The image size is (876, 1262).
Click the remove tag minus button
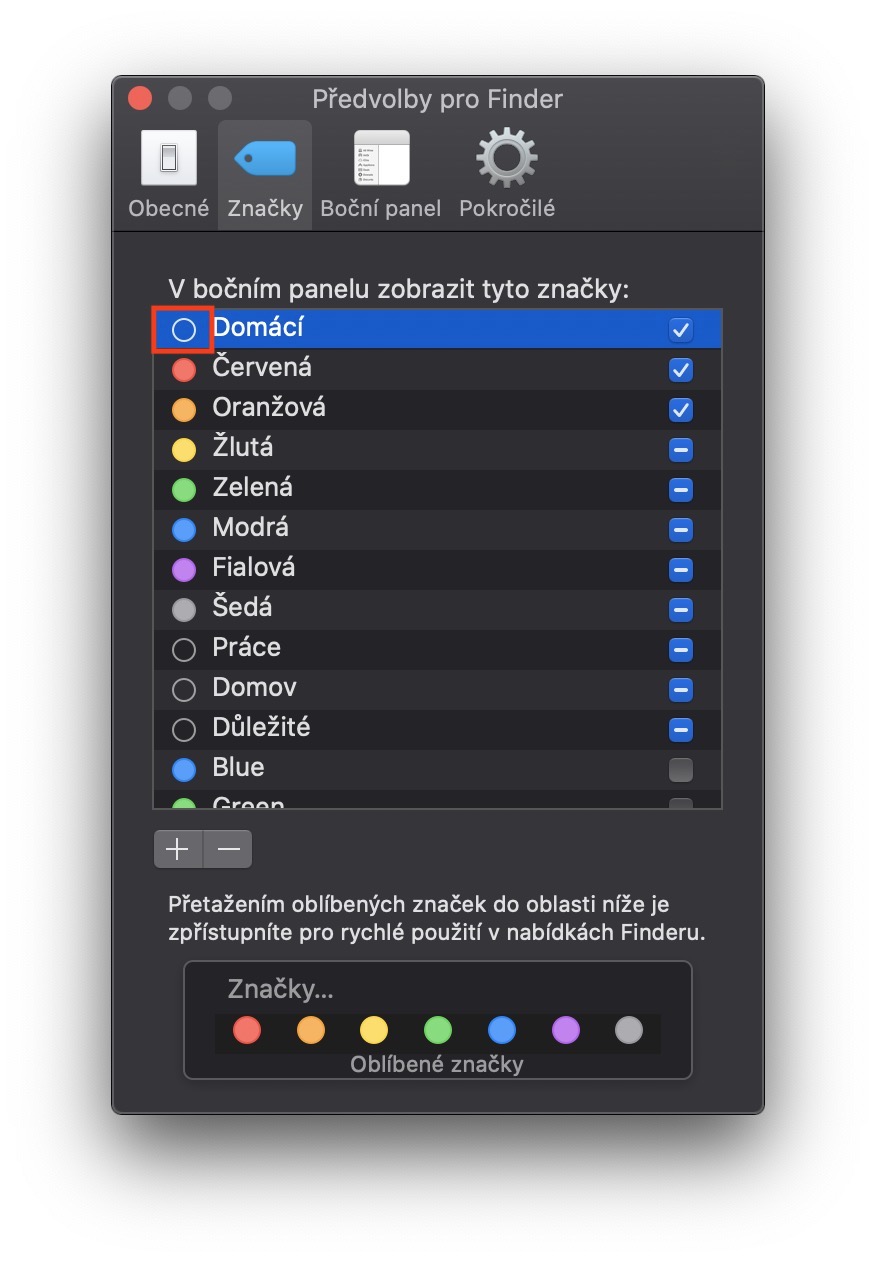[x=229, y=849]
